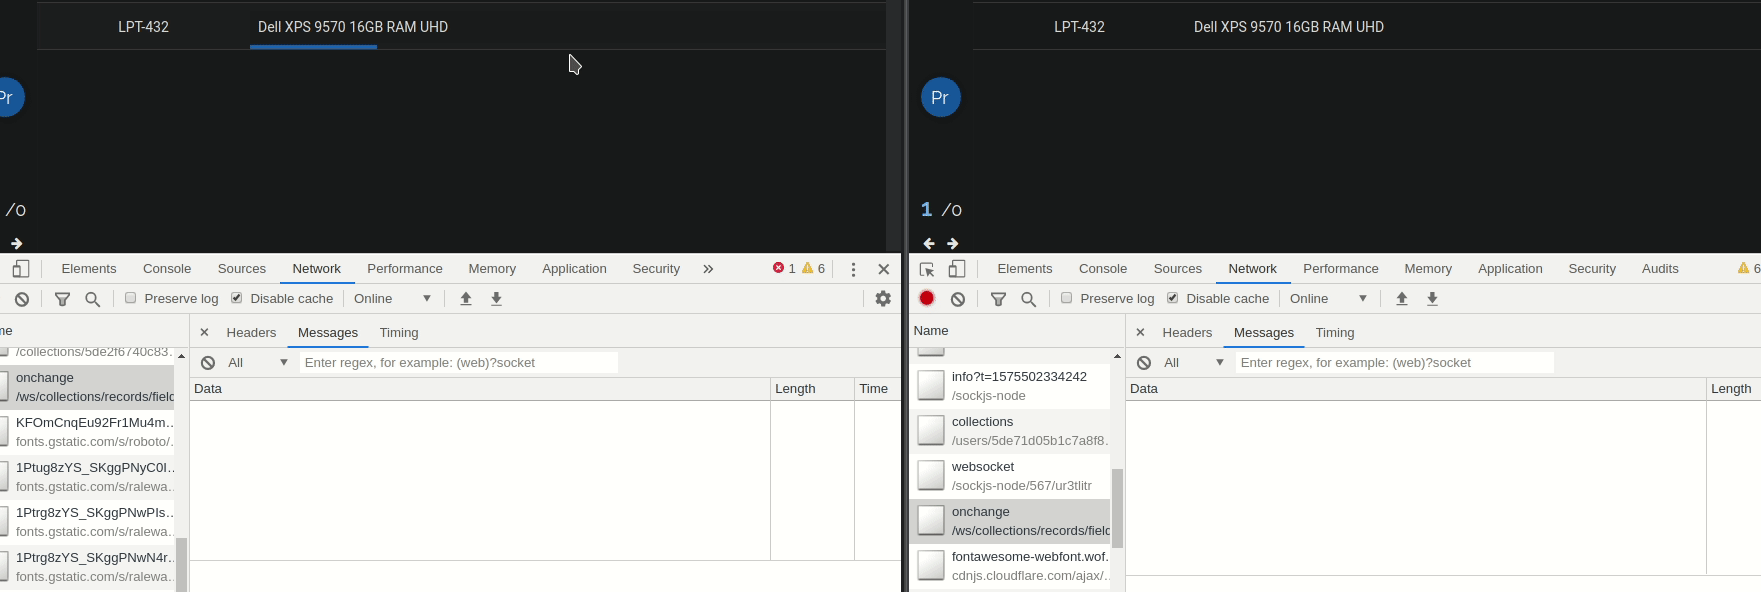
Task: Expand more tabs chevron in left DevTools
Action: pyautogui.click(x=708, y=268)
